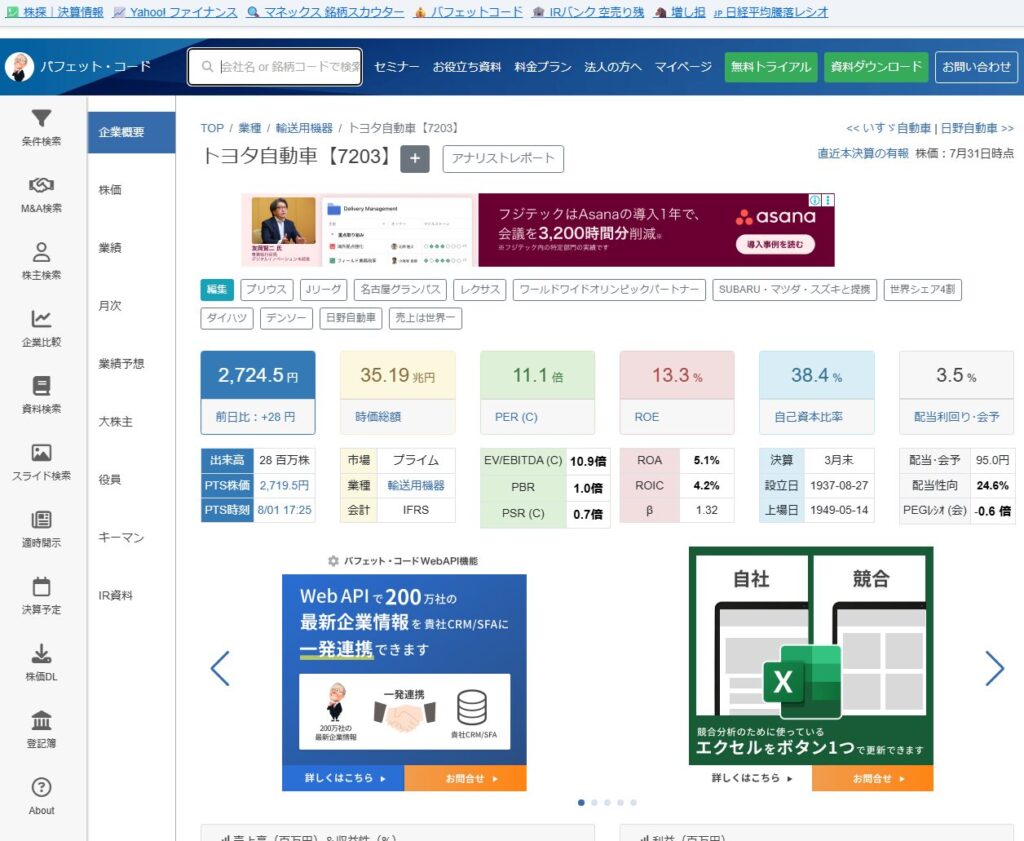Image resolution: width=1024 pixels, height=841 pixels.
Task: Select the second carousel pagination dot
Action: (594, 802)
